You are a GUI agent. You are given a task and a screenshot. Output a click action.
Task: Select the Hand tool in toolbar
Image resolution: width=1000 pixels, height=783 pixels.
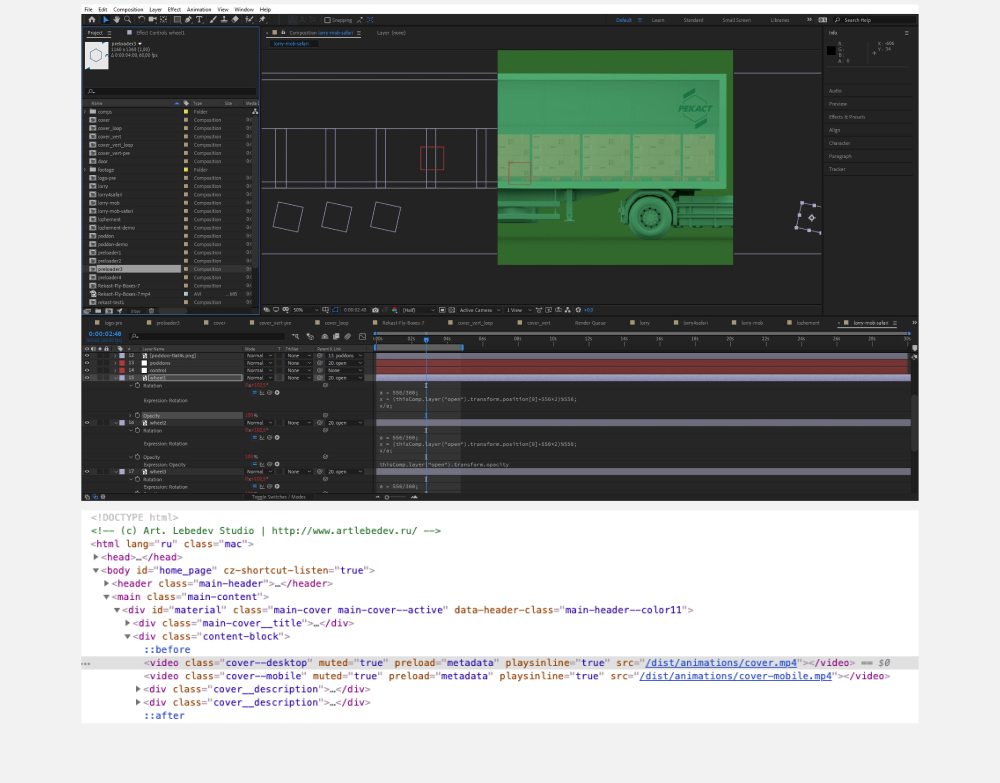(116, 19)
